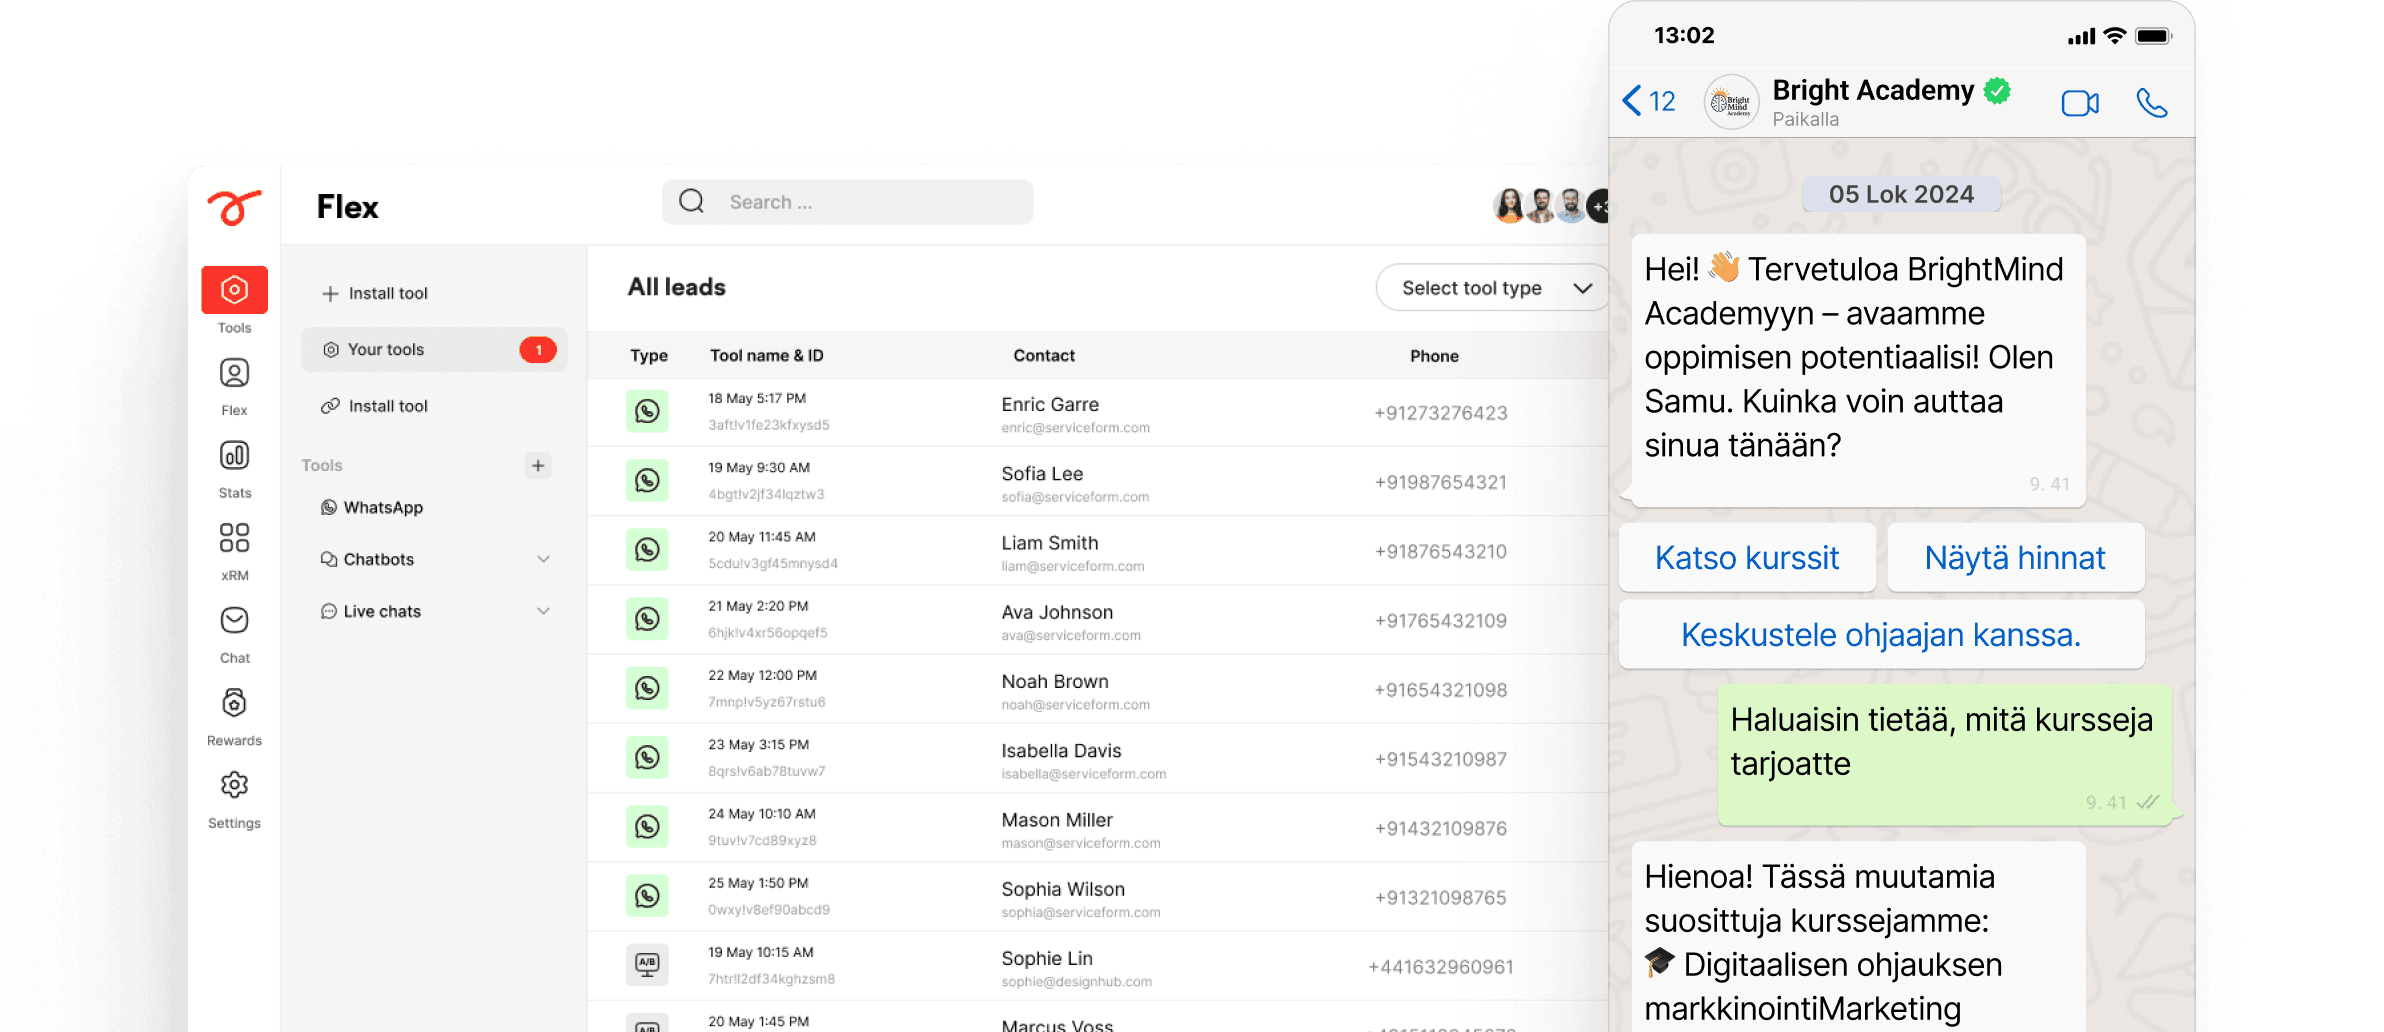Select WhatsApp in the Tools list

(x=382, y=508)
